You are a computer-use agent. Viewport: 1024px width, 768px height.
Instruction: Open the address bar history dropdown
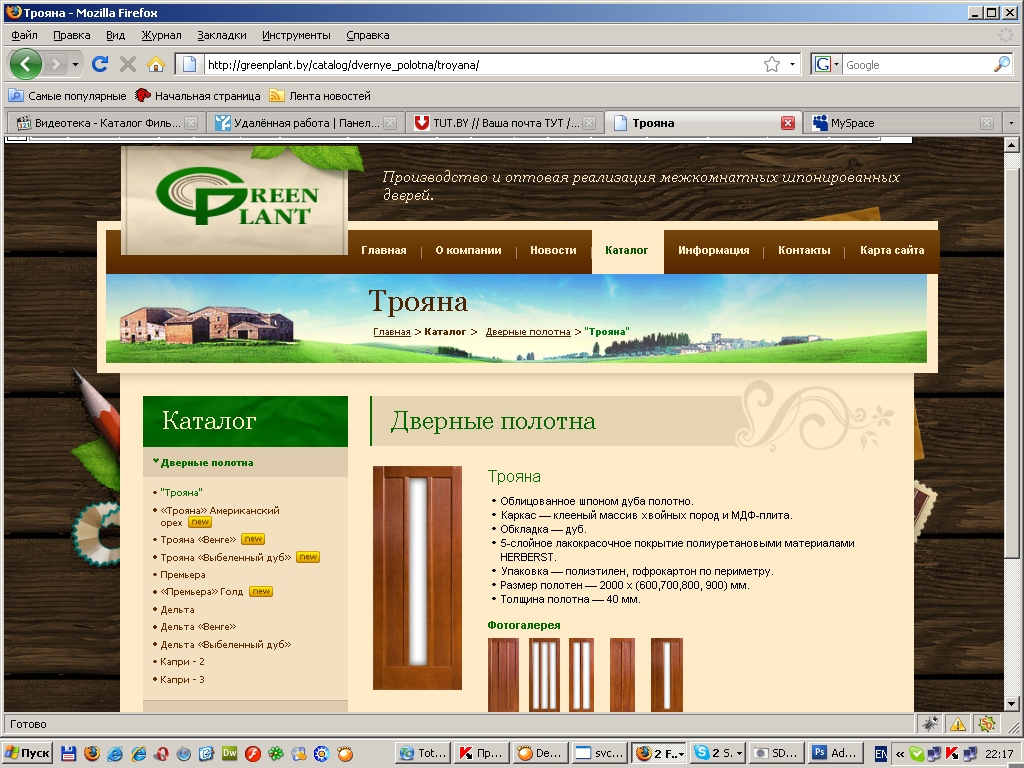[792, 64]
